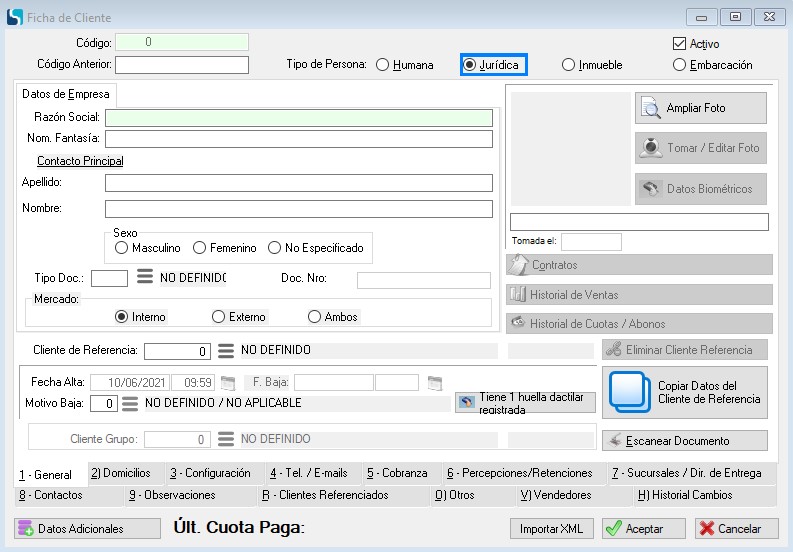Screen dimensions: 793x552
Task: Select the Humana person type option
Action: click(x=383, y=65)
